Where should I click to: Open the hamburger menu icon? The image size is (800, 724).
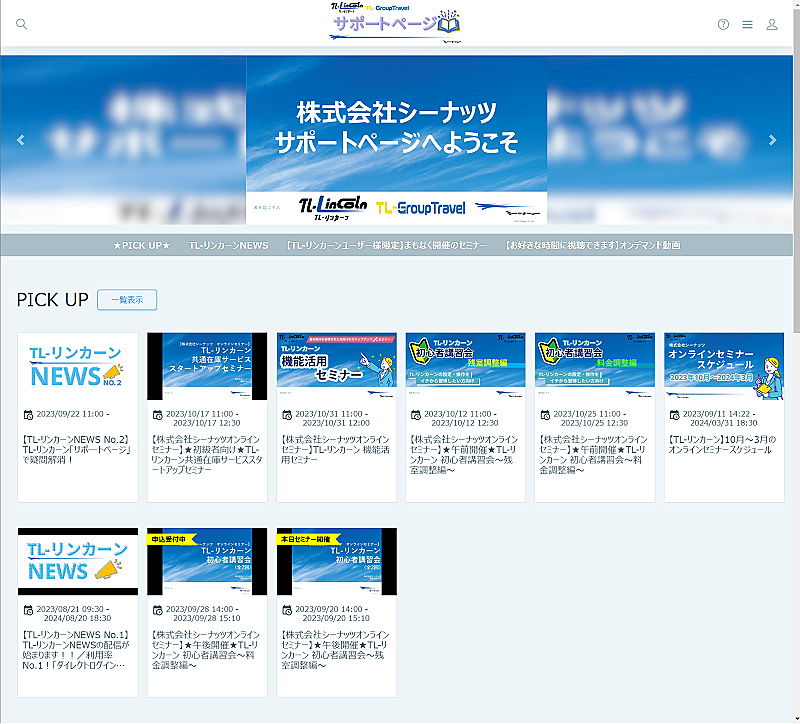click(747, 24)
